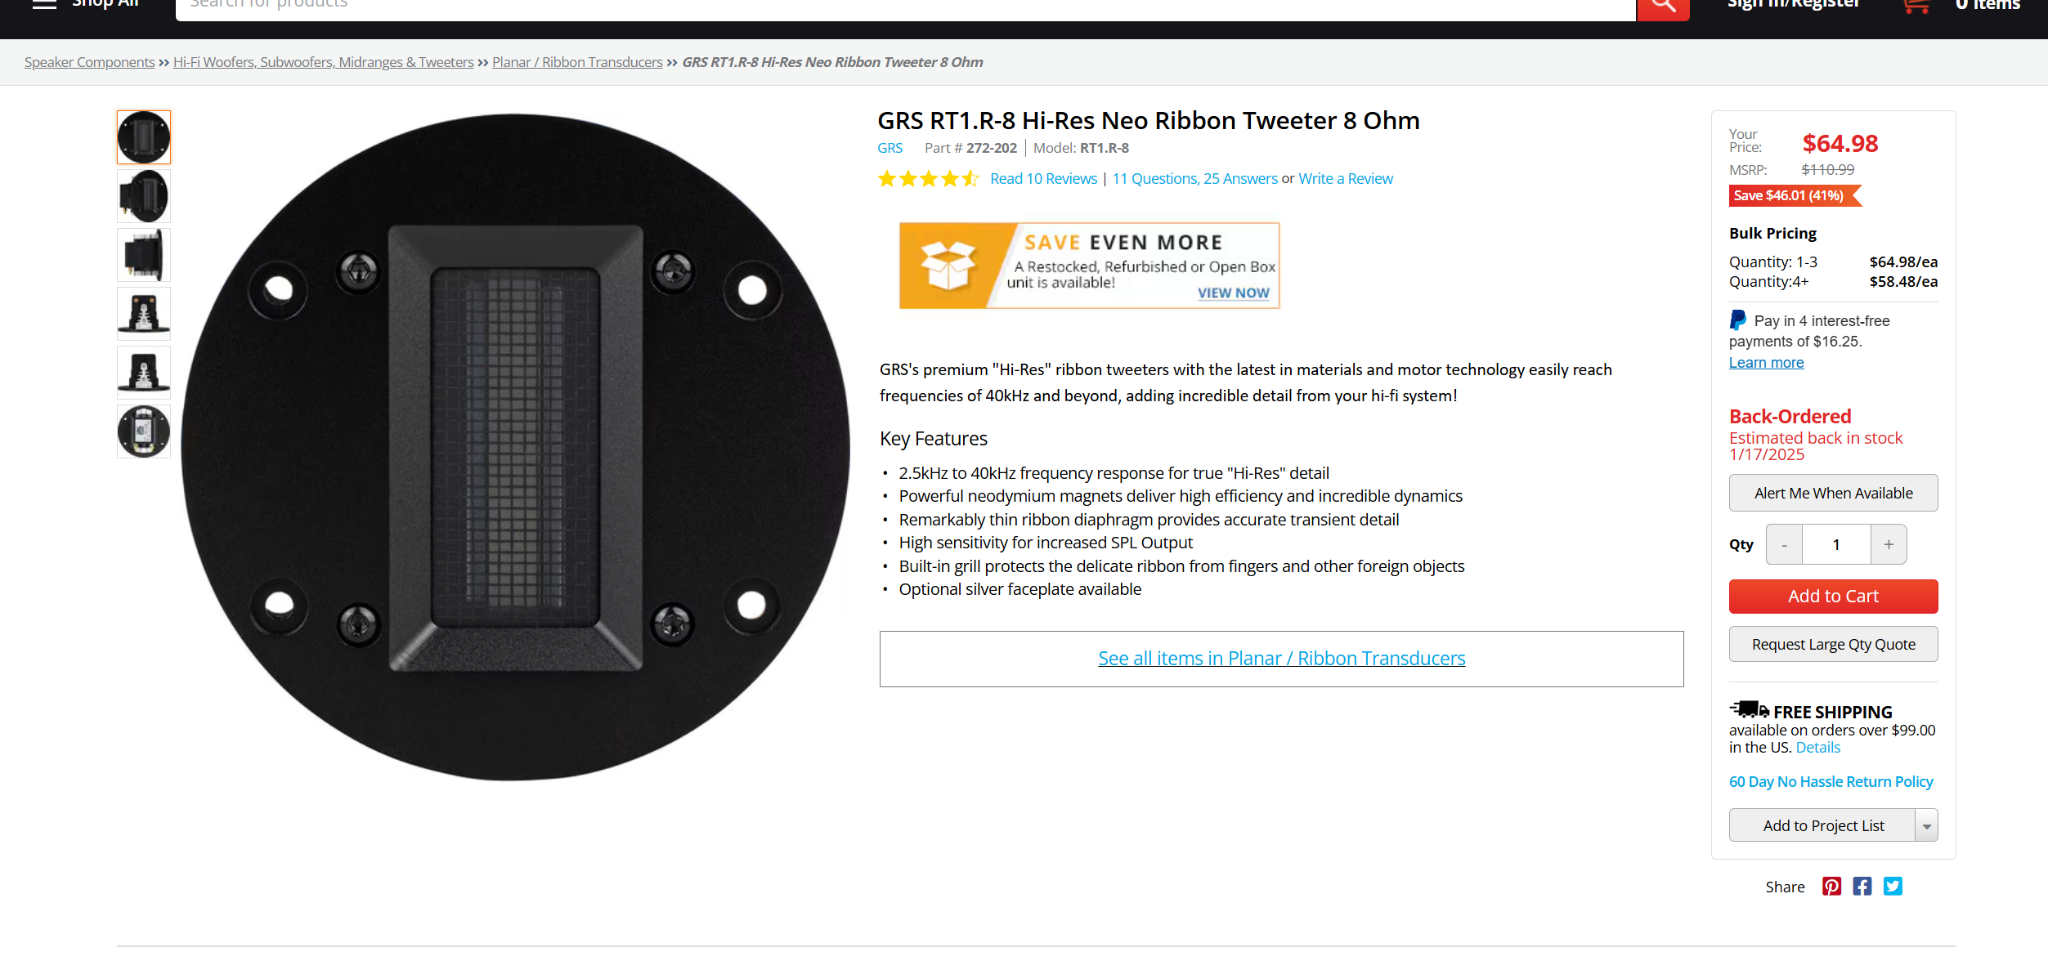The width and height of the screenshot is (2048, 961).
Task: Open the shopping cart icon
Action: [x=1916, y=6]
